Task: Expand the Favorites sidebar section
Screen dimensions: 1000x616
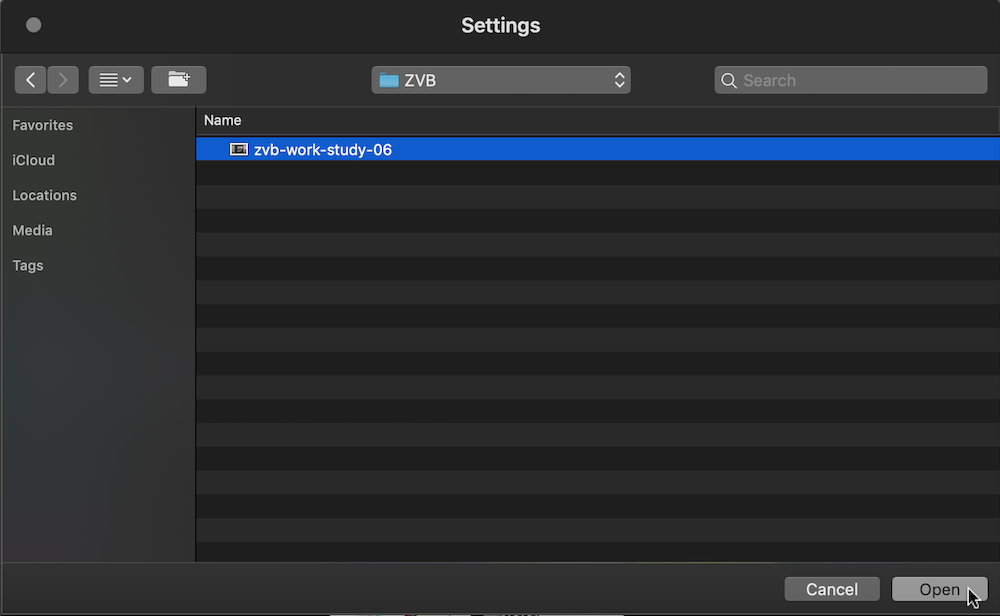Action: (43, 125)
